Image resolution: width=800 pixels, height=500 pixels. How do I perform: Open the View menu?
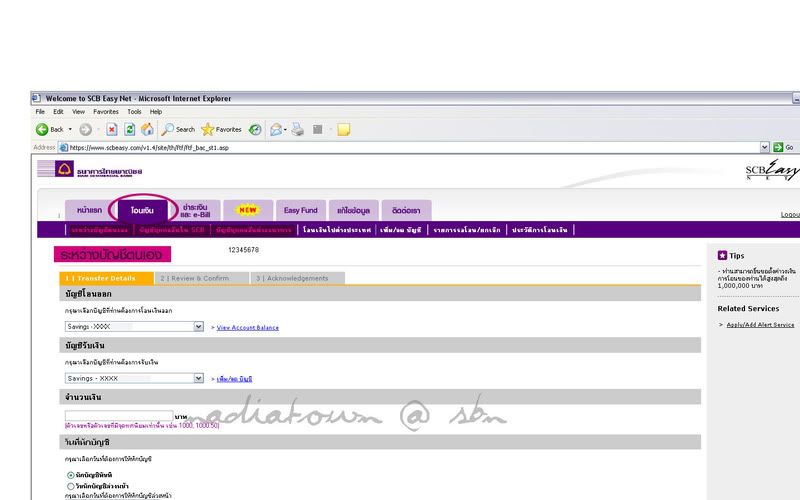79,112
